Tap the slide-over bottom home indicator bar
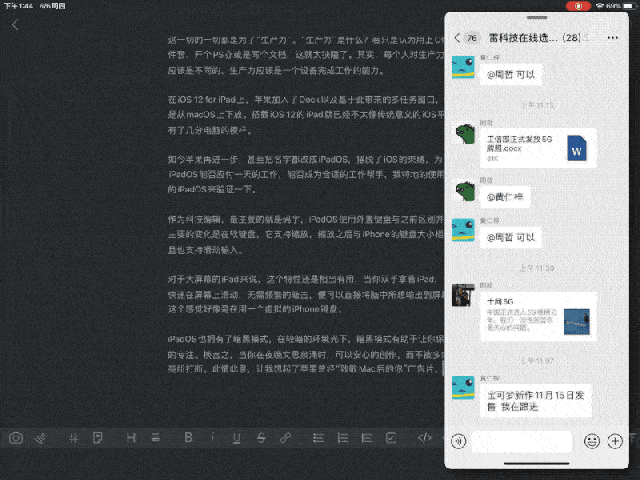Viewport: 640px width, 480px height. pyautogui.click(x=536, y=463)
